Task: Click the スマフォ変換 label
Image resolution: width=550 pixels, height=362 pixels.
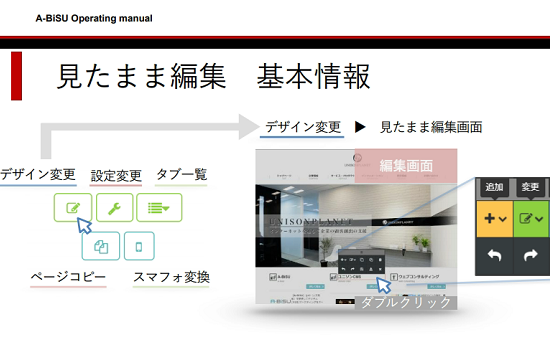Action: [171, 277]
